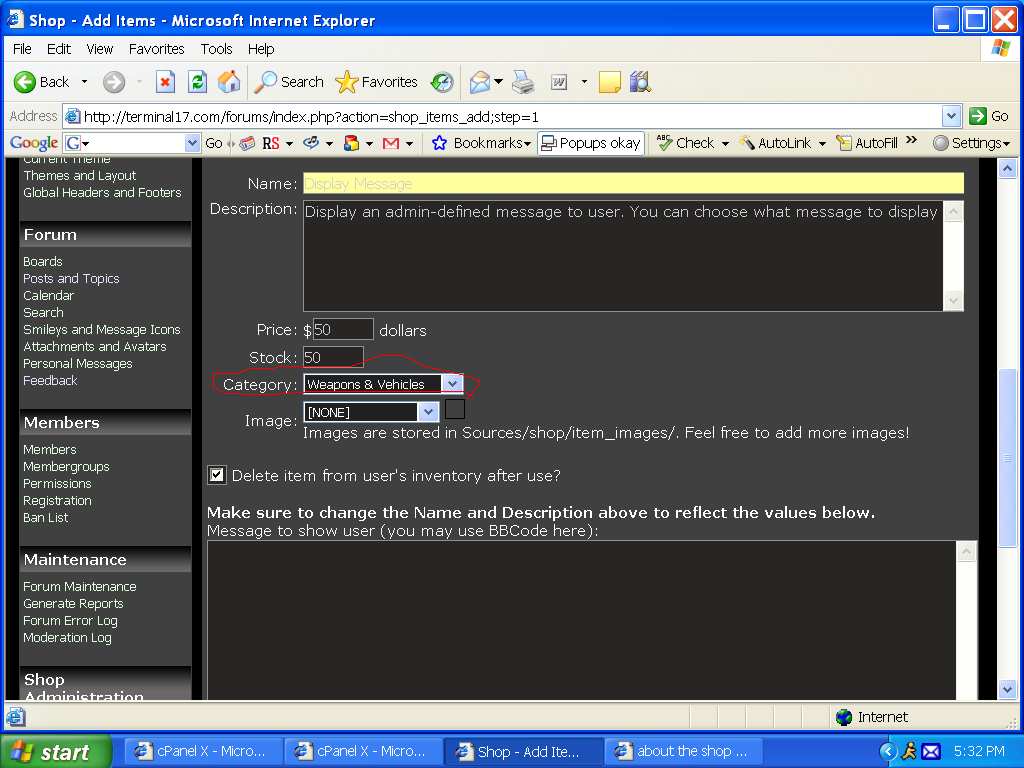Click the Print icon in toolbar
The image size is (1024, 768).
pyautogui.click(x=523, y=82)
